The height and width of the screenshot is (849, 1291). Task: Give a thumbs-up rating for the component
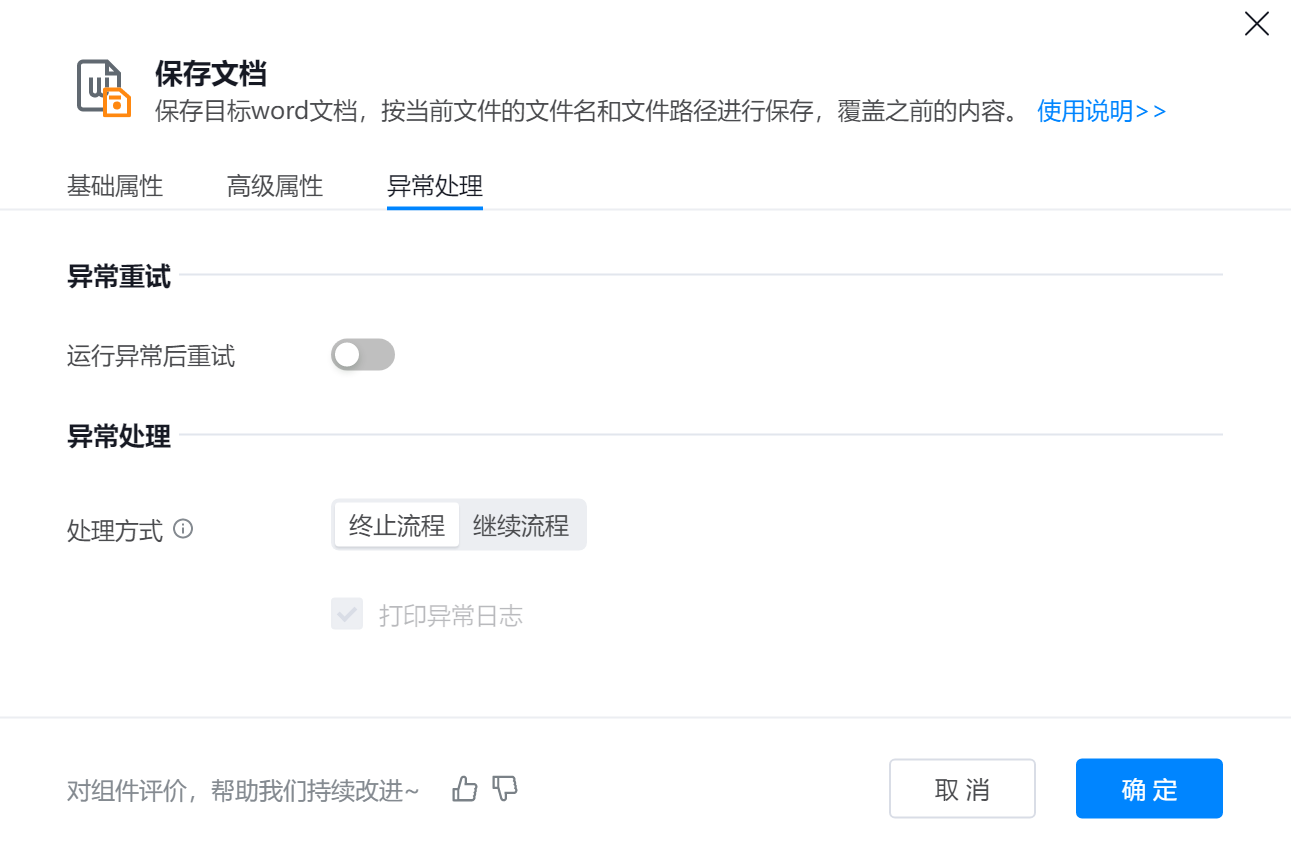point(465,789)
